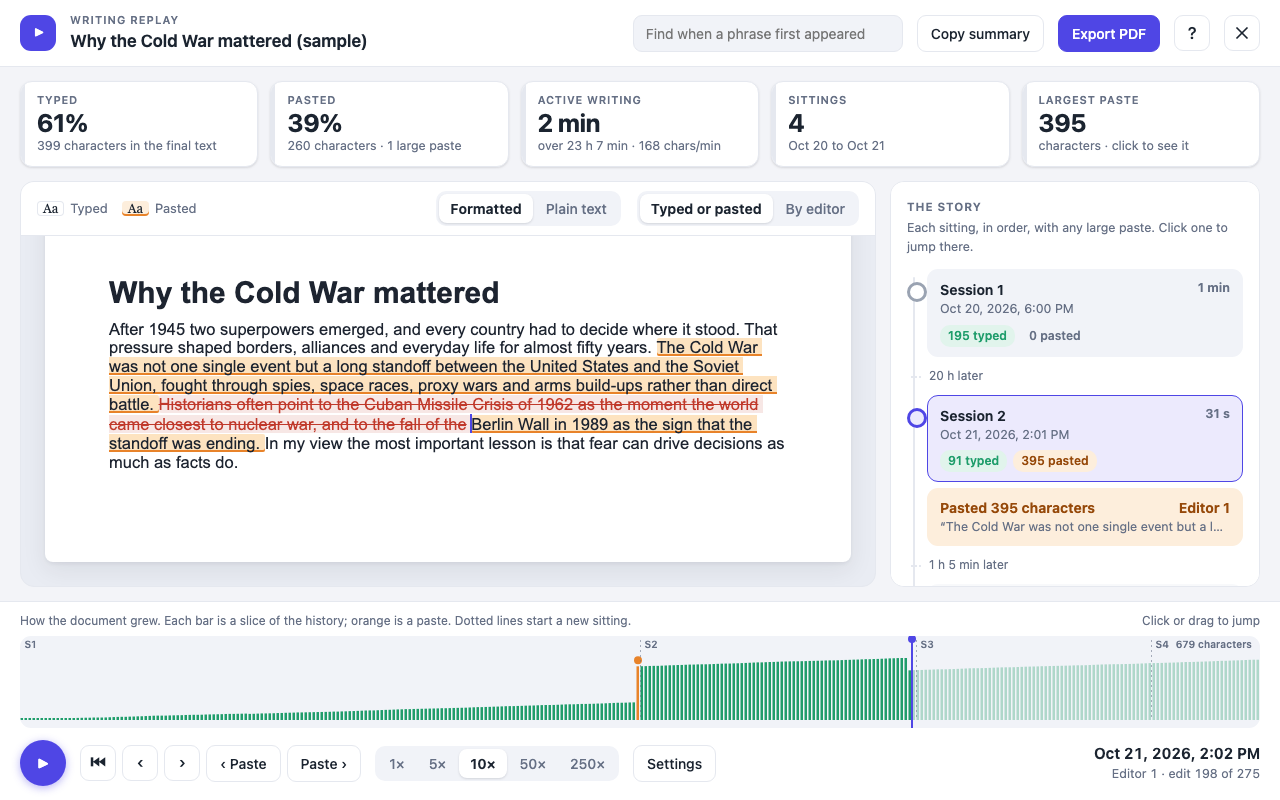This screenshot has height=800, width=1280.
Task: Show highlighting By editor
Action: click(x=815, y=209)
